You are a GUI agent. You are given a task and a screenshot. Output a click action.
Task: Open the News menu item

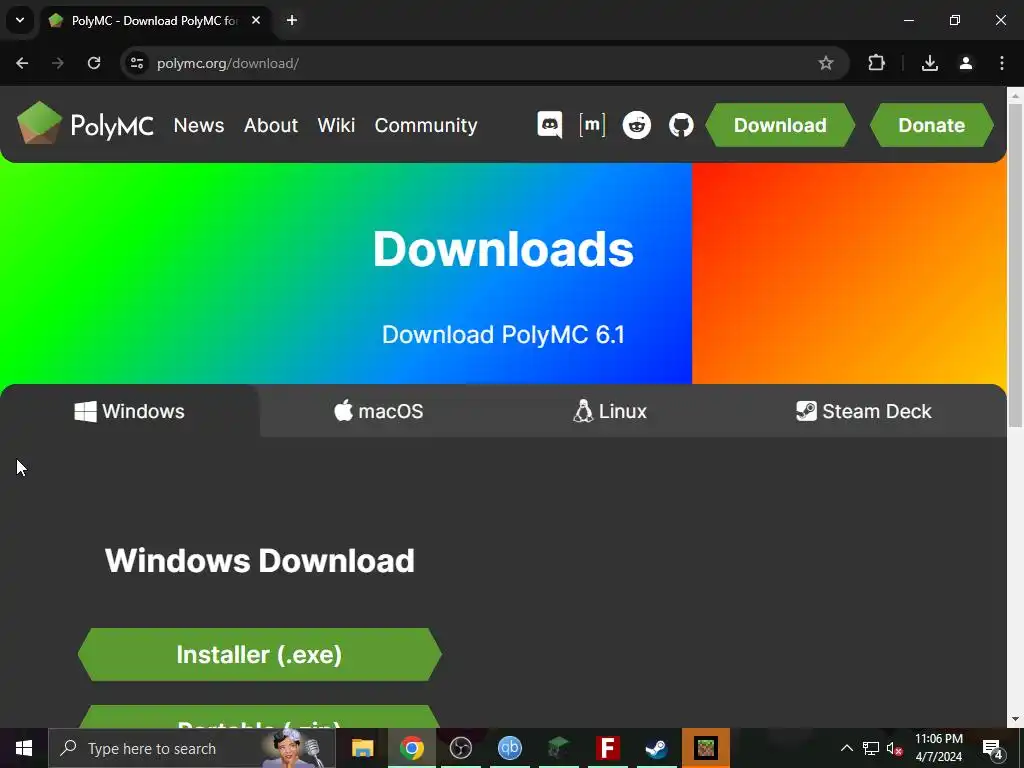[199, 125]
